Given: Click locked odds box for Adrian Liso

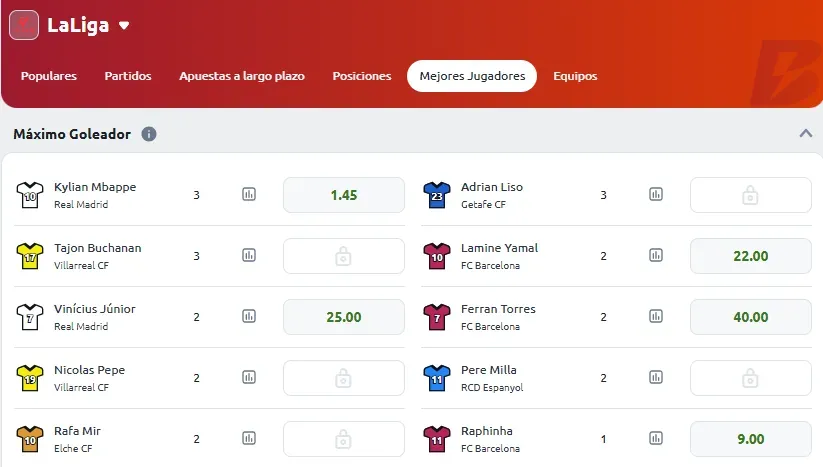Looking at the screenshot, I should click(750, 195).
